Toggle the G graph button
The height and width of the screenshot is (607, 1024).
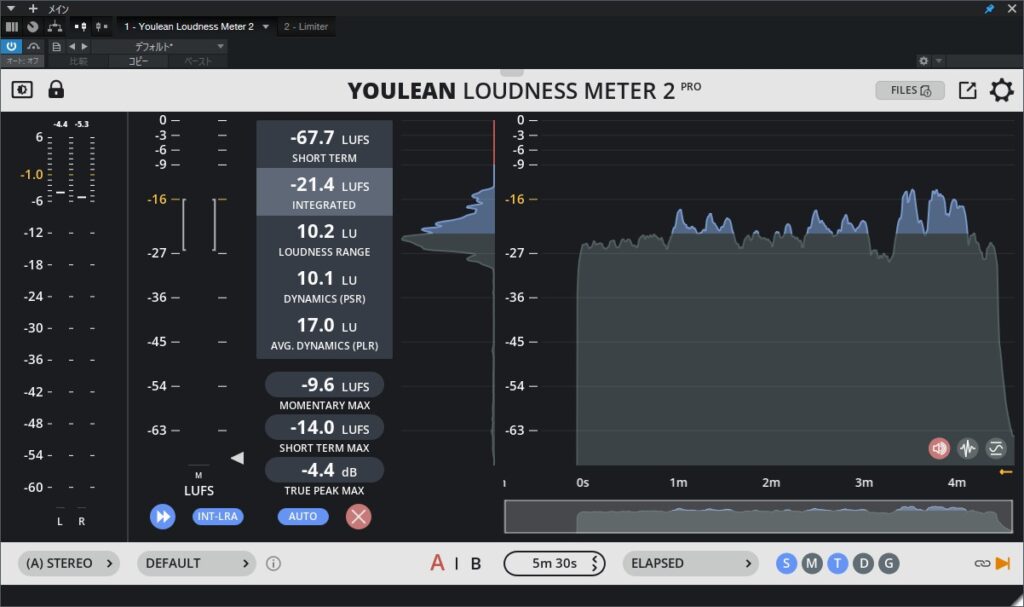pyautogui.click(x=888, y=563)
